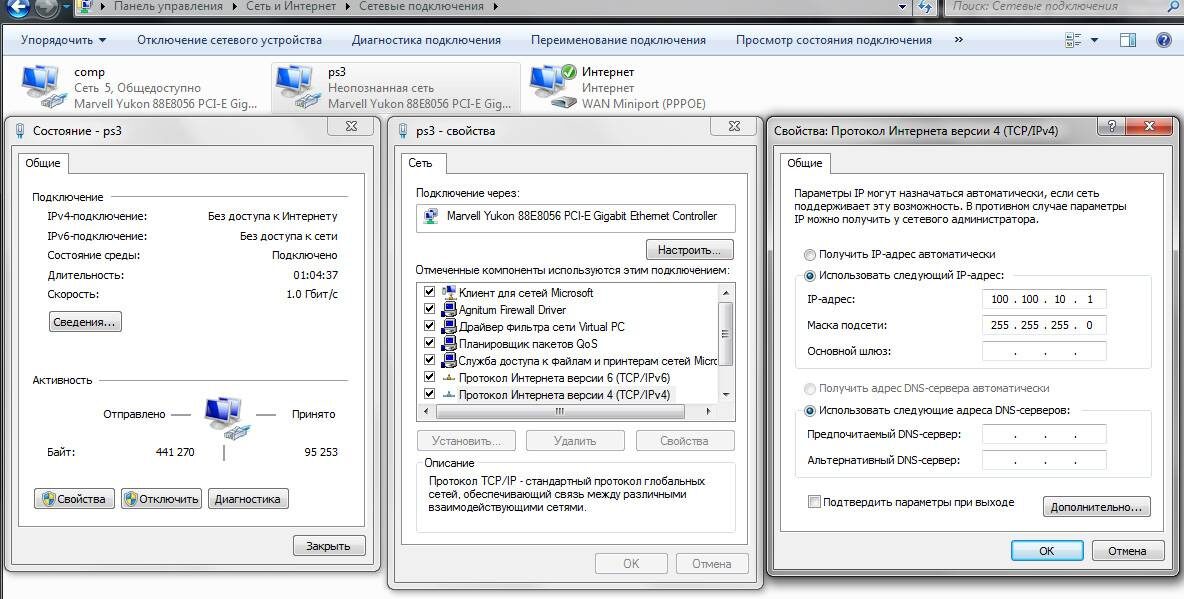Click the question mark help button in TCP/IPv4 dialog
Screen dimensions: 1184x599
[x=1111, y=126]
